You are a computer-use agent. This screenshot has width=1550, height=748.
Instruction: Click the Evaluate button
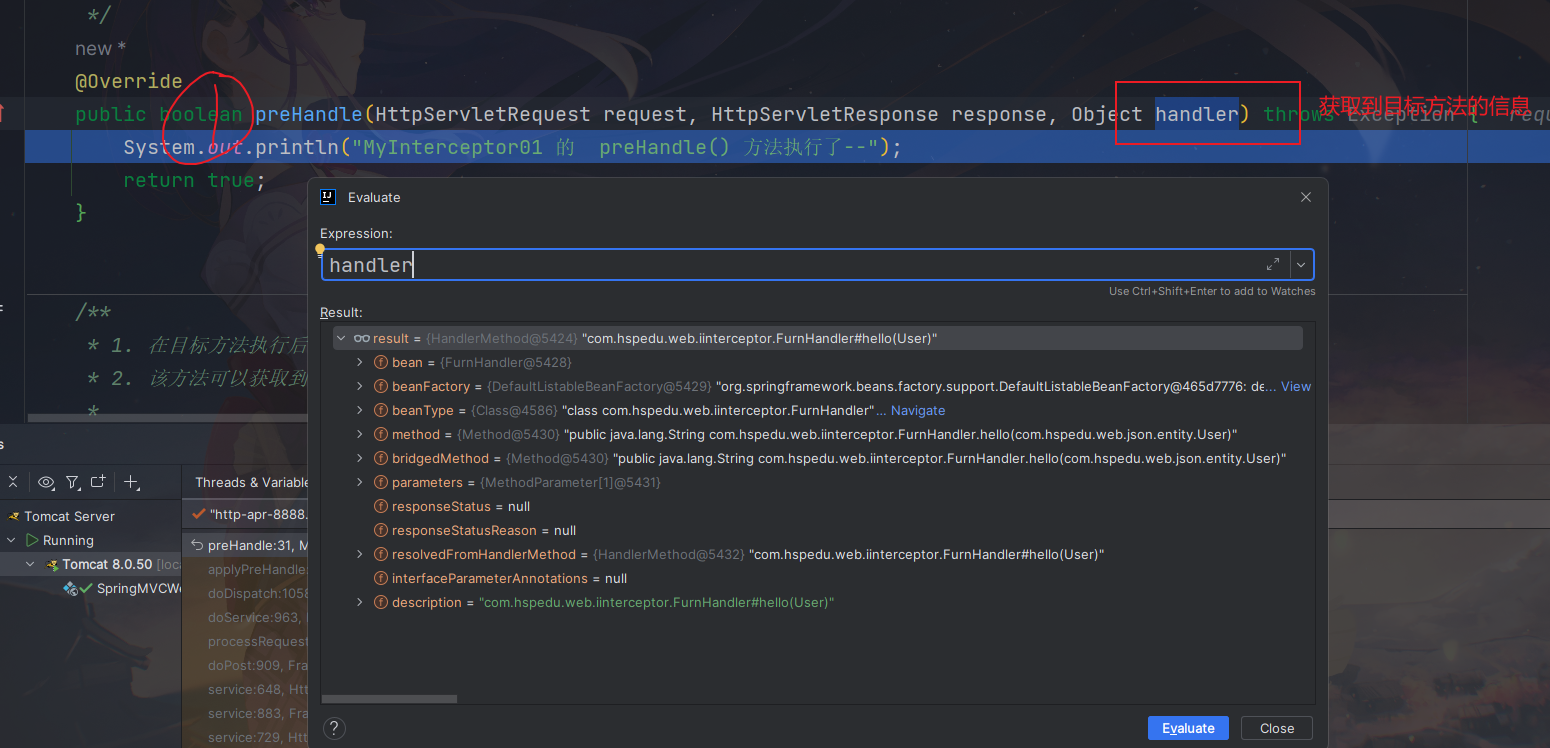coord(1188,728)
